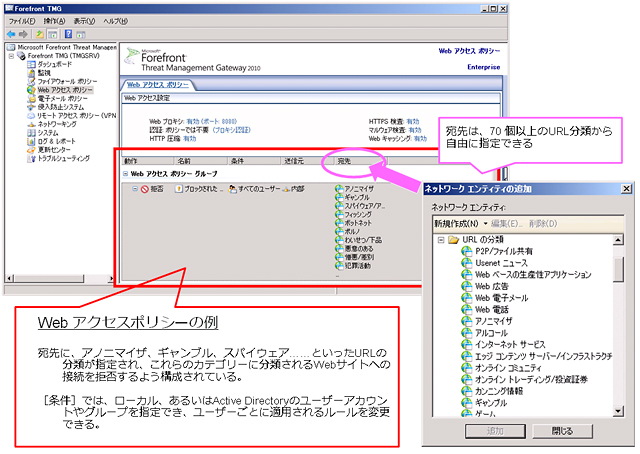
Task: Click the 動作 column header
Action: pos(148,161)
